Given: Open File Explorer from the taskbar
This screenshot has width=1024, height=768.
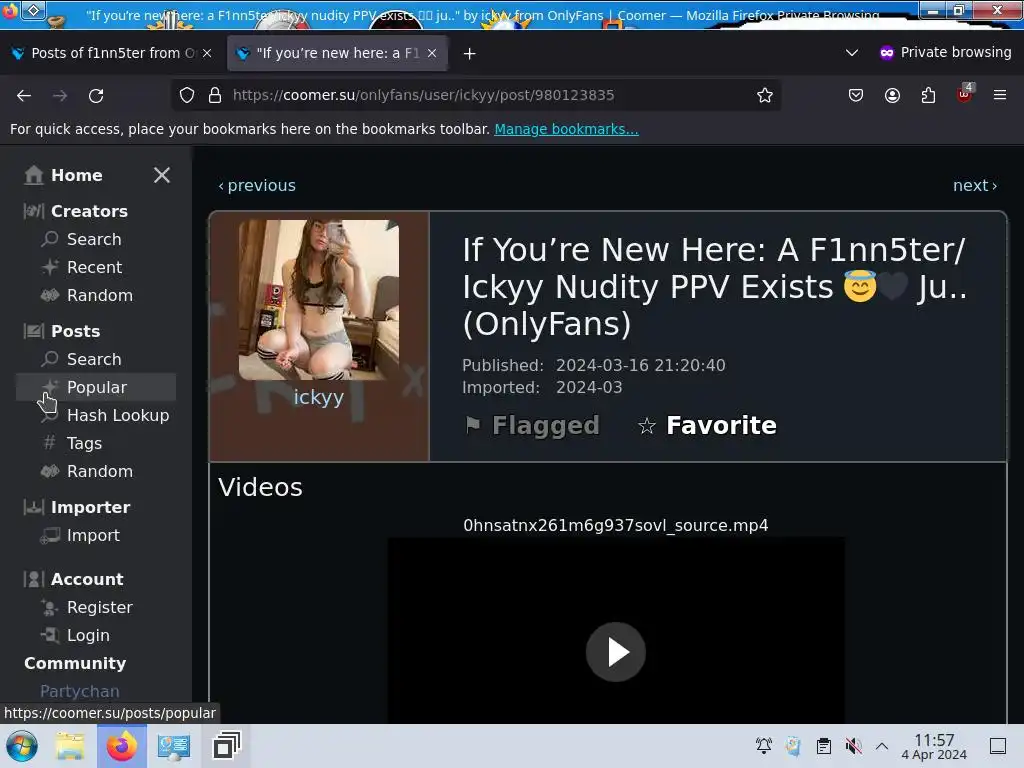Looking at the screenshot, I should [x=70, y=746].
